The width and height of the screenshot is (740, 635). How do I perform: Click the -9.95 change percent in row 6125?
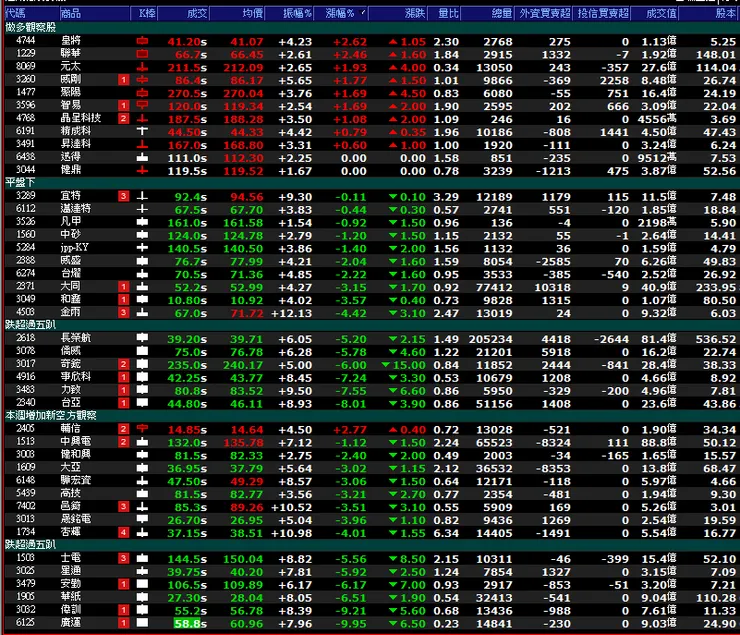click(351, 624)
